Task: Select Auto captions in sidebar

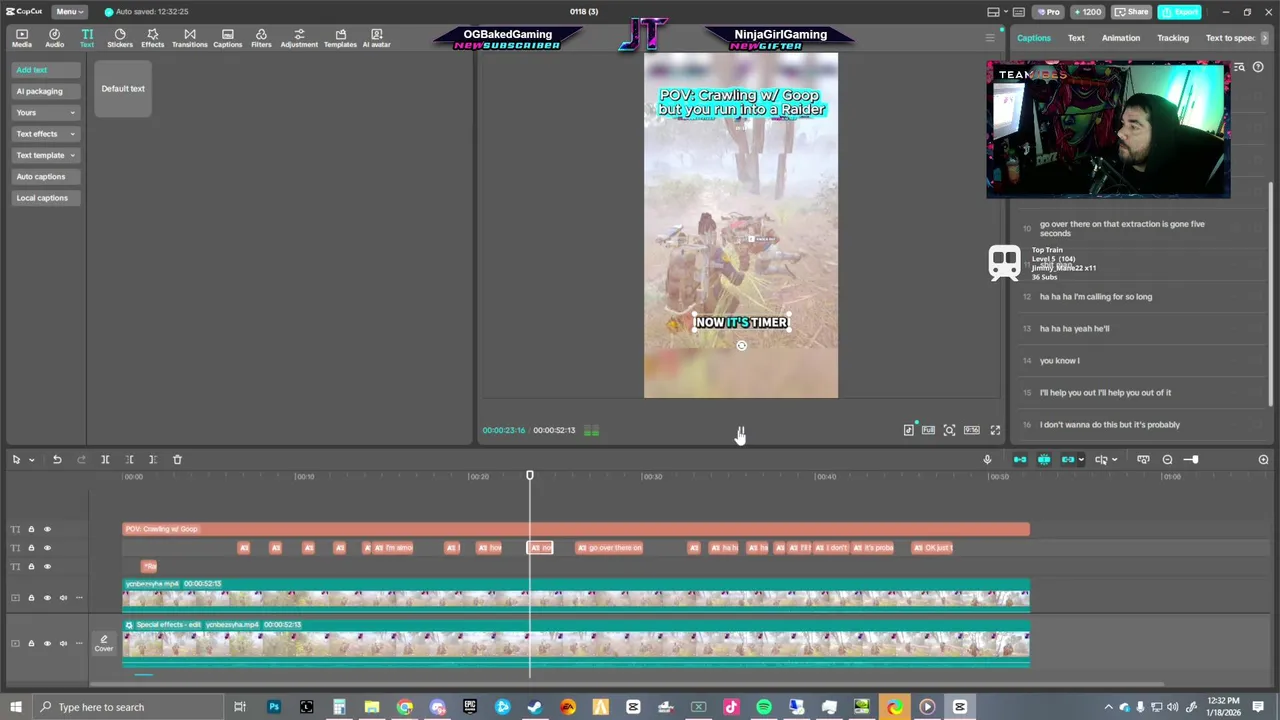Action: coord(45,176)
